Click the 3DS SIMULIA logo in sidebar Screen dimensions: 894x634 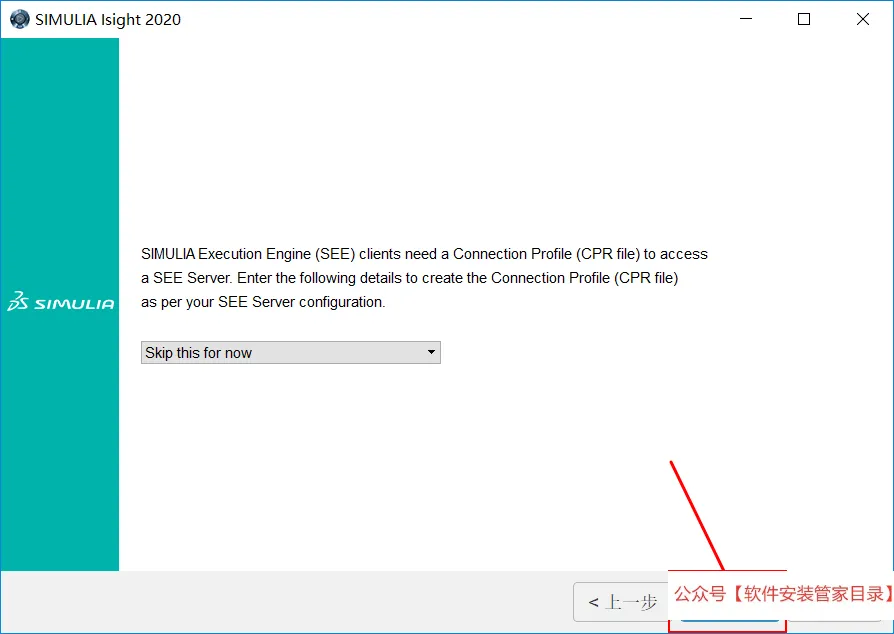point(60,302)
